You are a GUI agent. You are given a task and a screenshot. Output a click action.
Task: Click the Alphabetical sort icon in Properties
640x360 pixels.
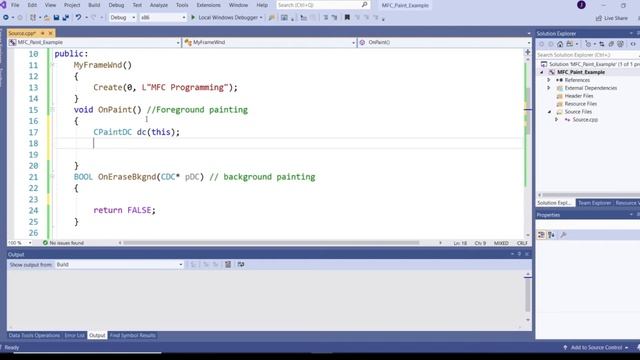pyautogui.click(x=551, y=235)
